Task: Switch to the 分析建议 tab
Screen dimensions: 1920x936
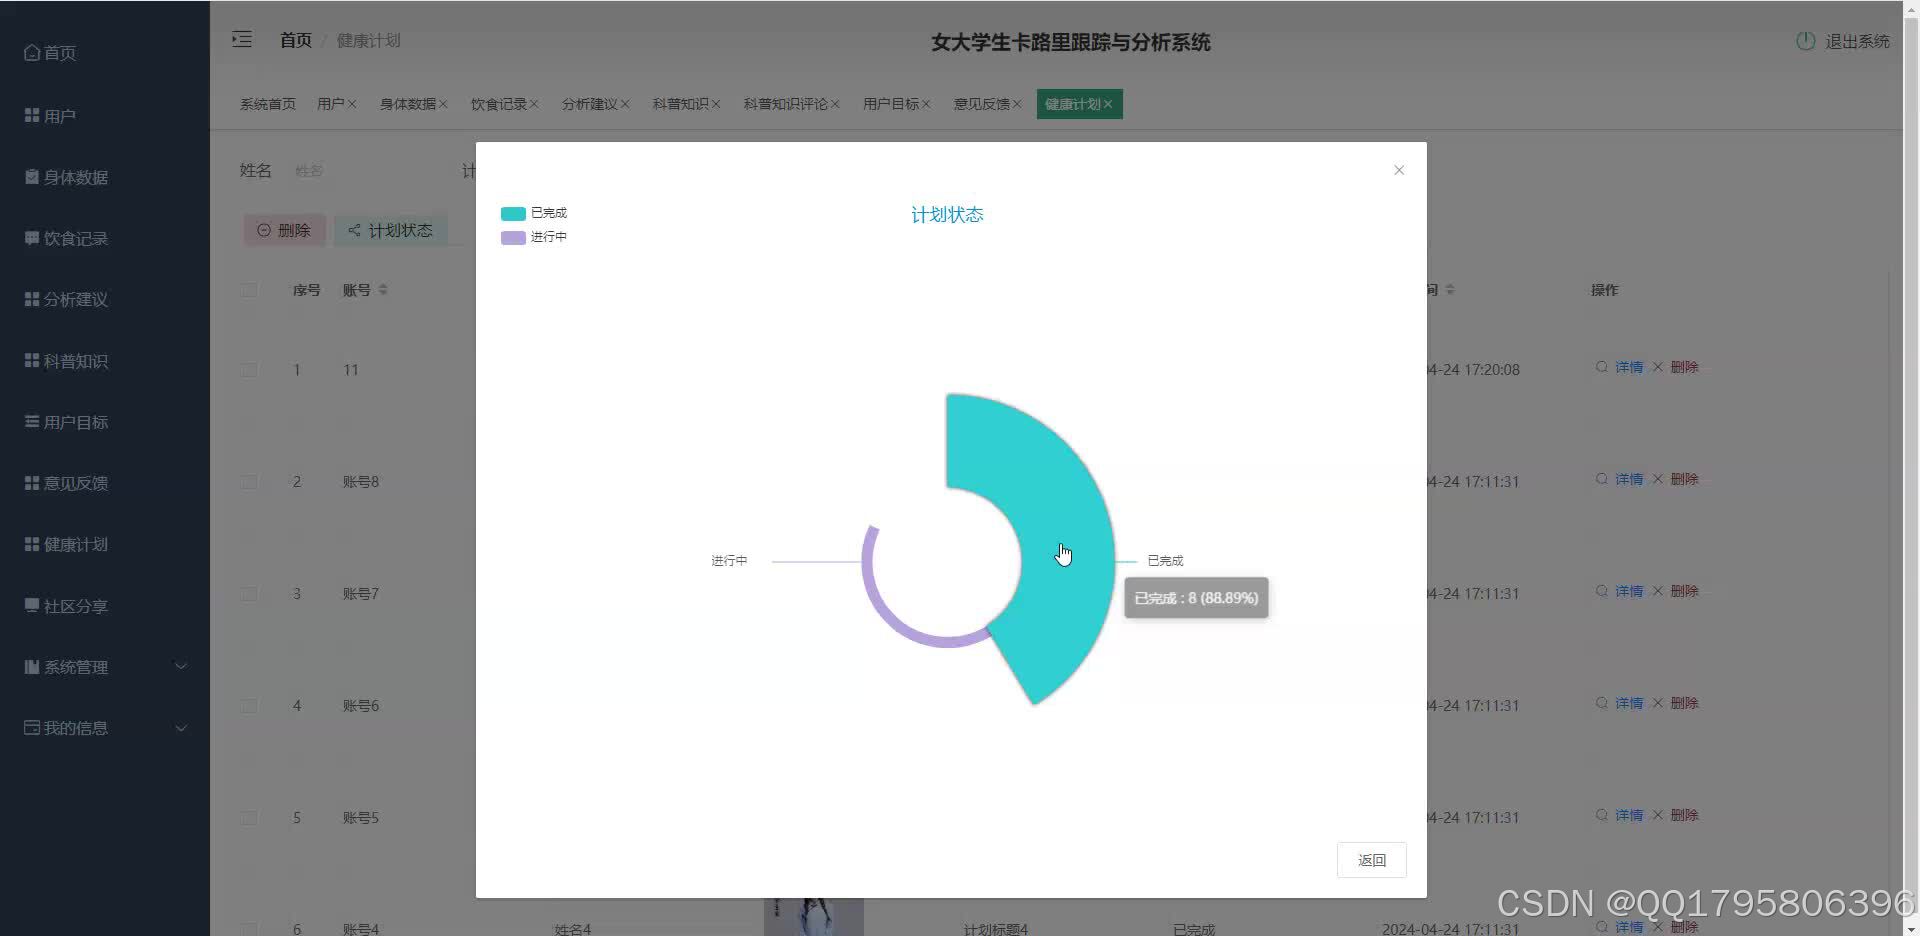Action: click(x=589, y=104)
